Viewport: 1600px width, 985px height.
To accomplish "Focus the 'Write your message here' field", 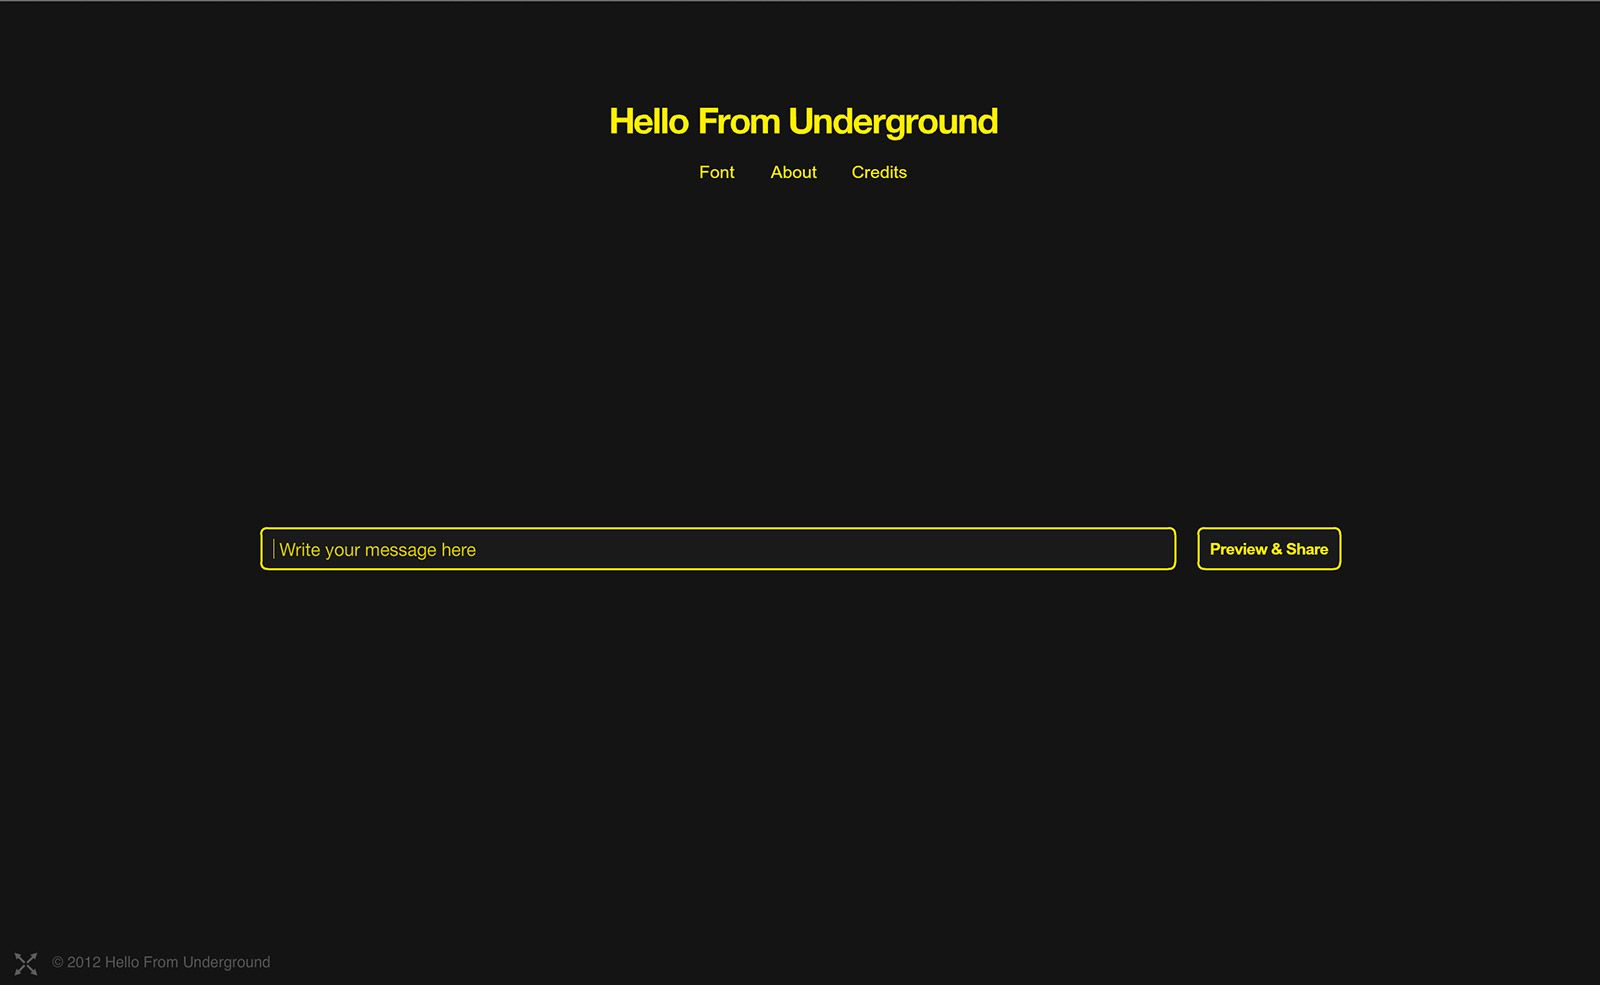I will coord(718,549).
